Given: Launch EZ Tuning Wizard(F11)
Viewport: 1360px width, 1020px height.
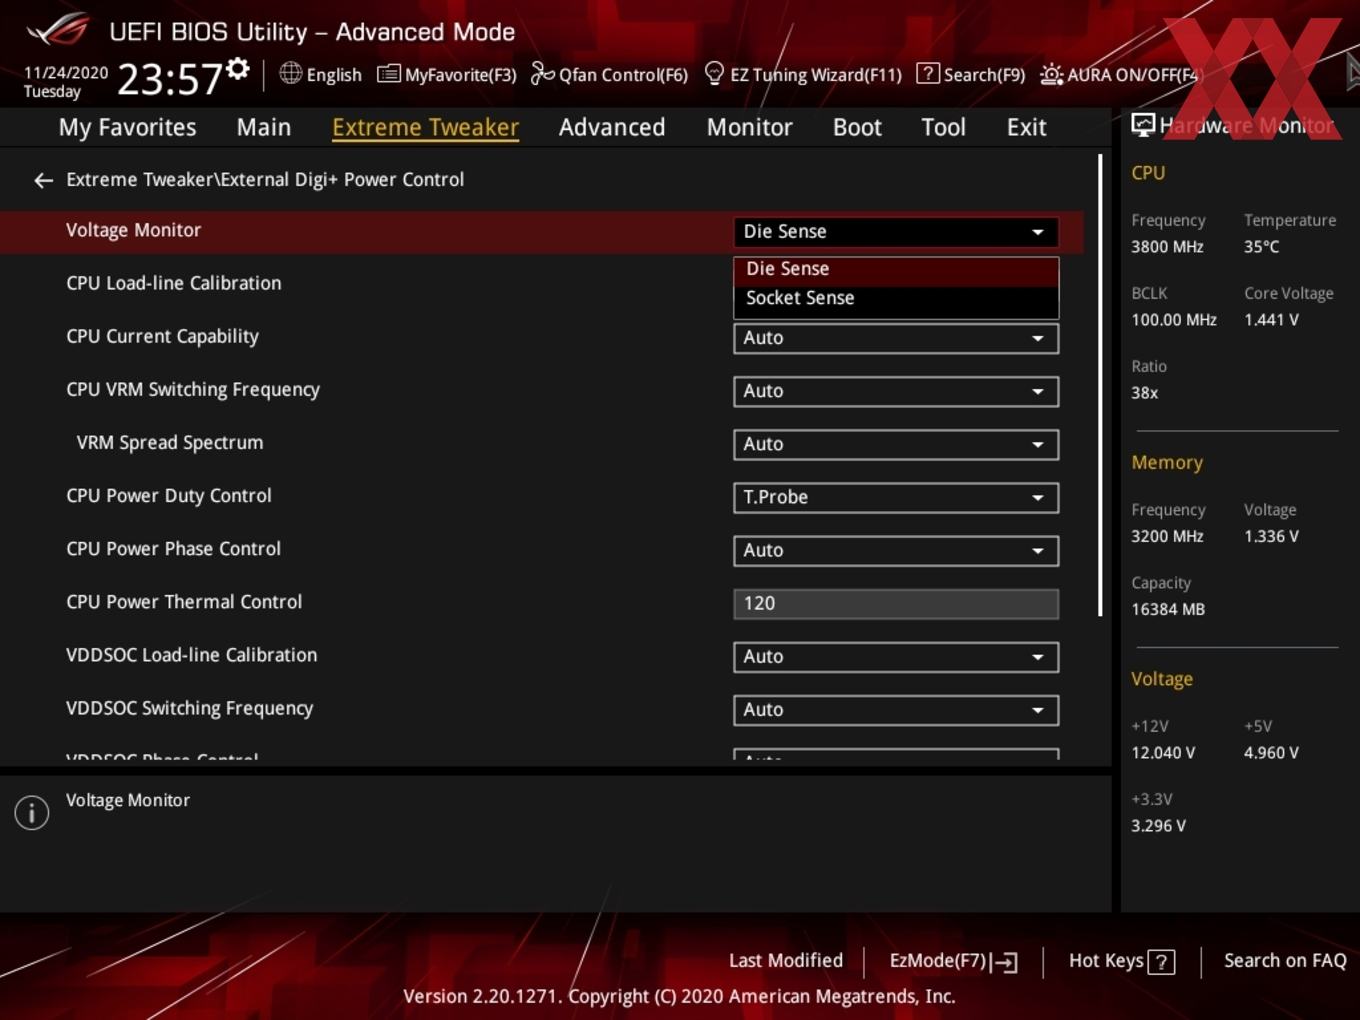Looking at the screenshot, I should (x=803, y=74).
